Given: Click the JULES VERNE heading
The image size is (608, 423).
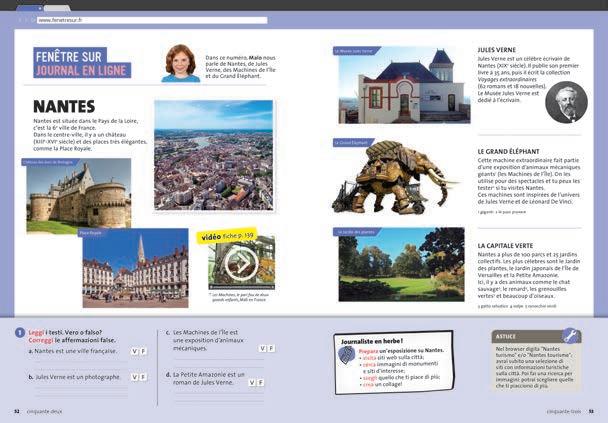Looking at the screenshot, I should (x=497, y=50).
